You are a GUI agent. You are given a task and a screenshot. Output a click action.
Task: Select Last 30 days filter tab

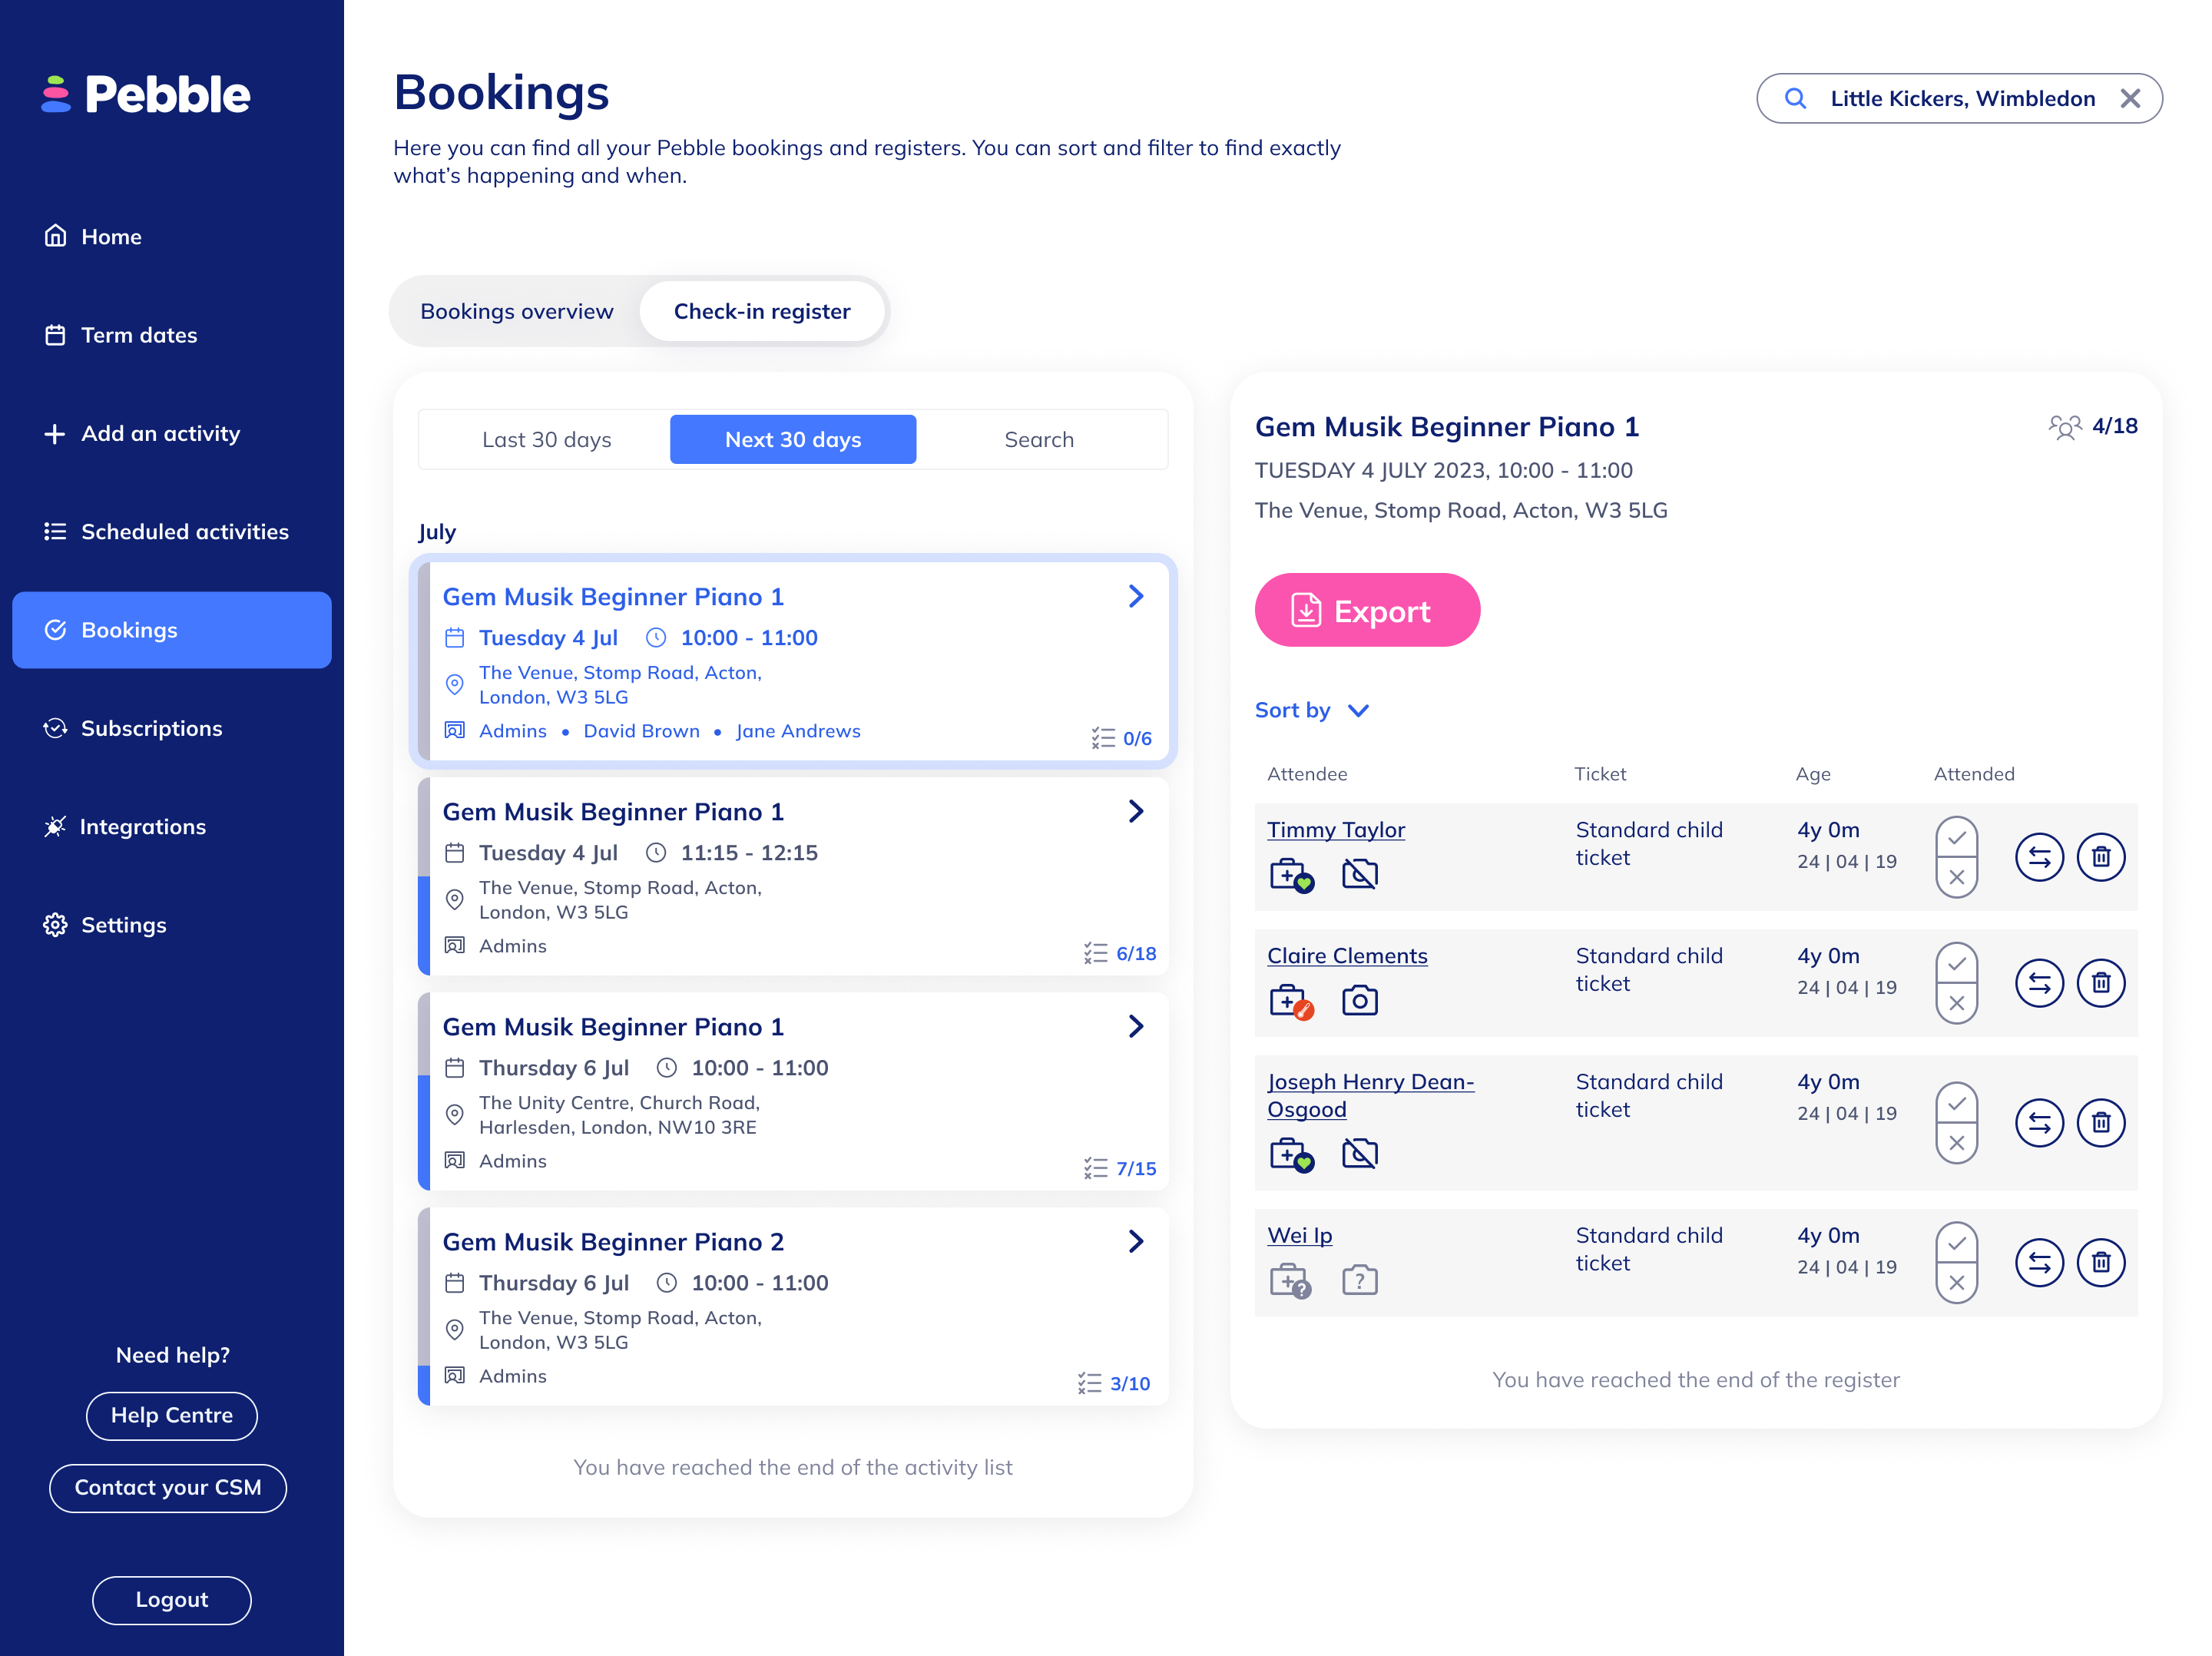pos(546,439)
